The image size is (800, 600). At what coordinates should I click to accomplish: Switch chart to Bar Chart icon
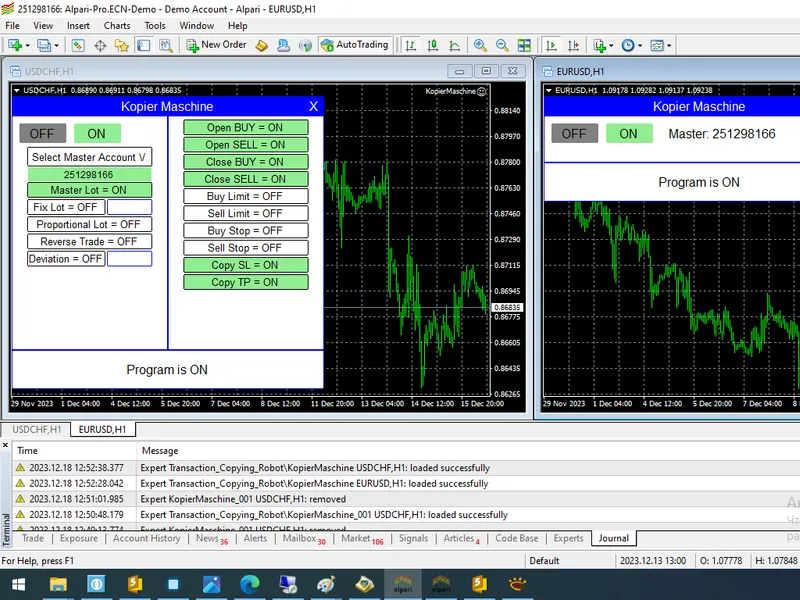point(410,45)
